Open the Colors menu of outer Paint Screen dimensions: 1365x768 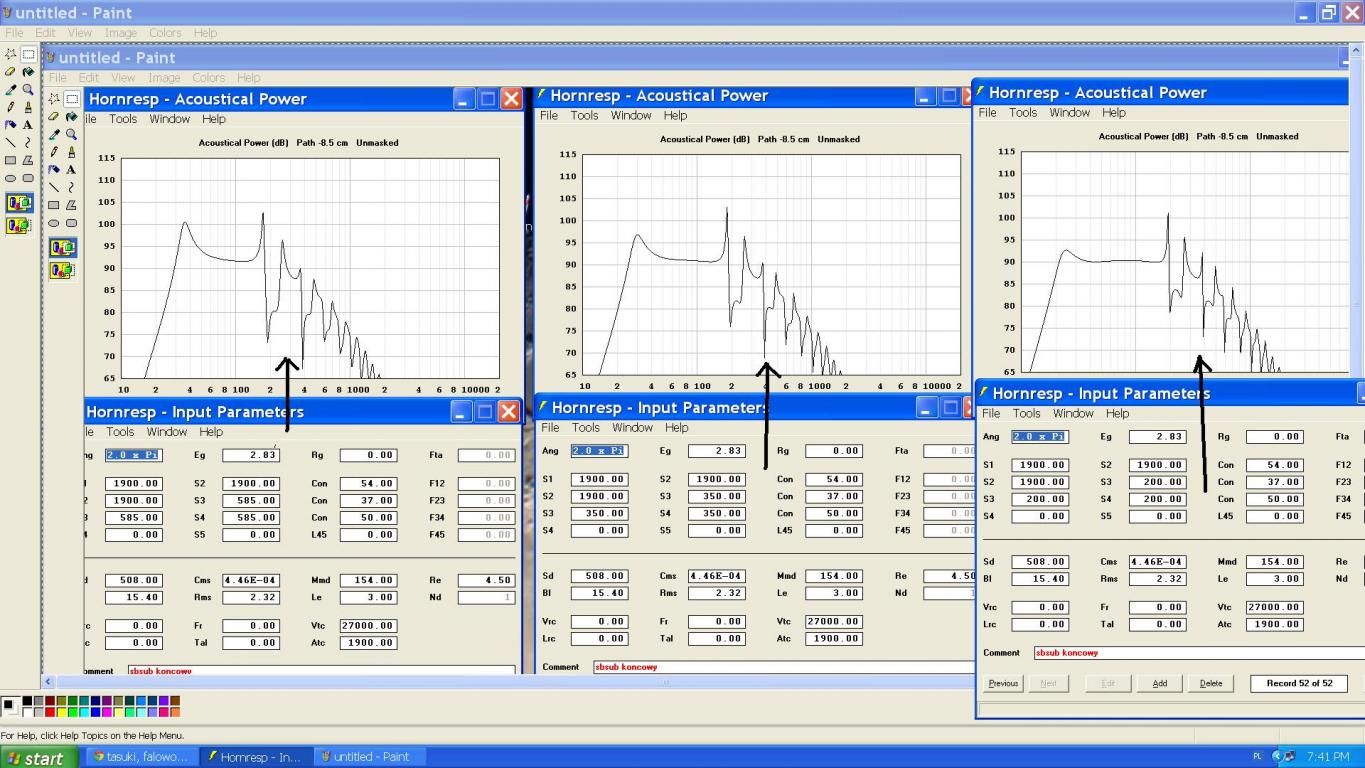tap(165, 33)
